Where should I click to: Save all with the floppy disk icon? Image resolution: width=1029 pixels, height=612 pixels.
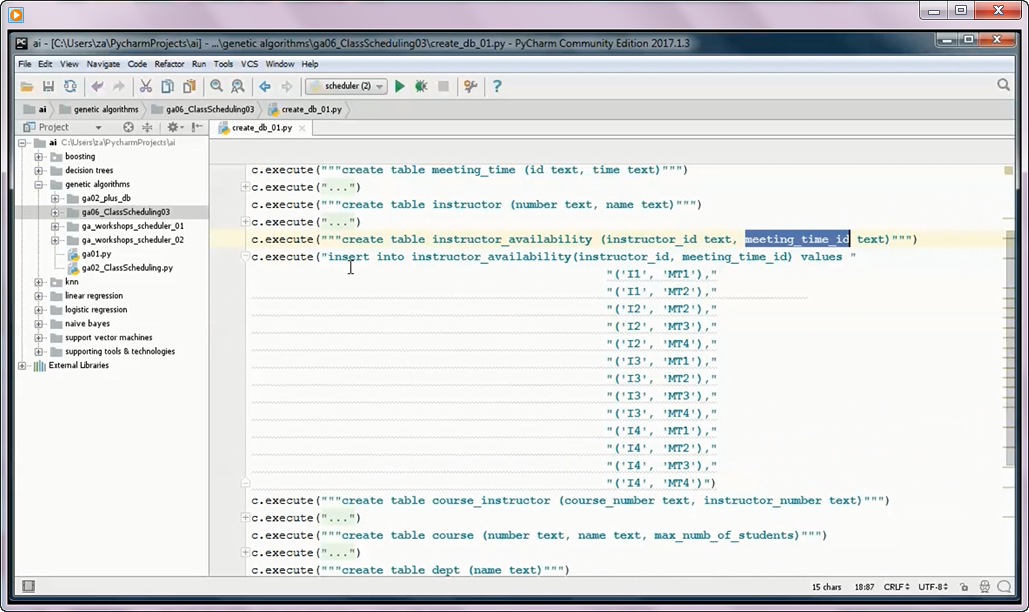click(49, 86)
